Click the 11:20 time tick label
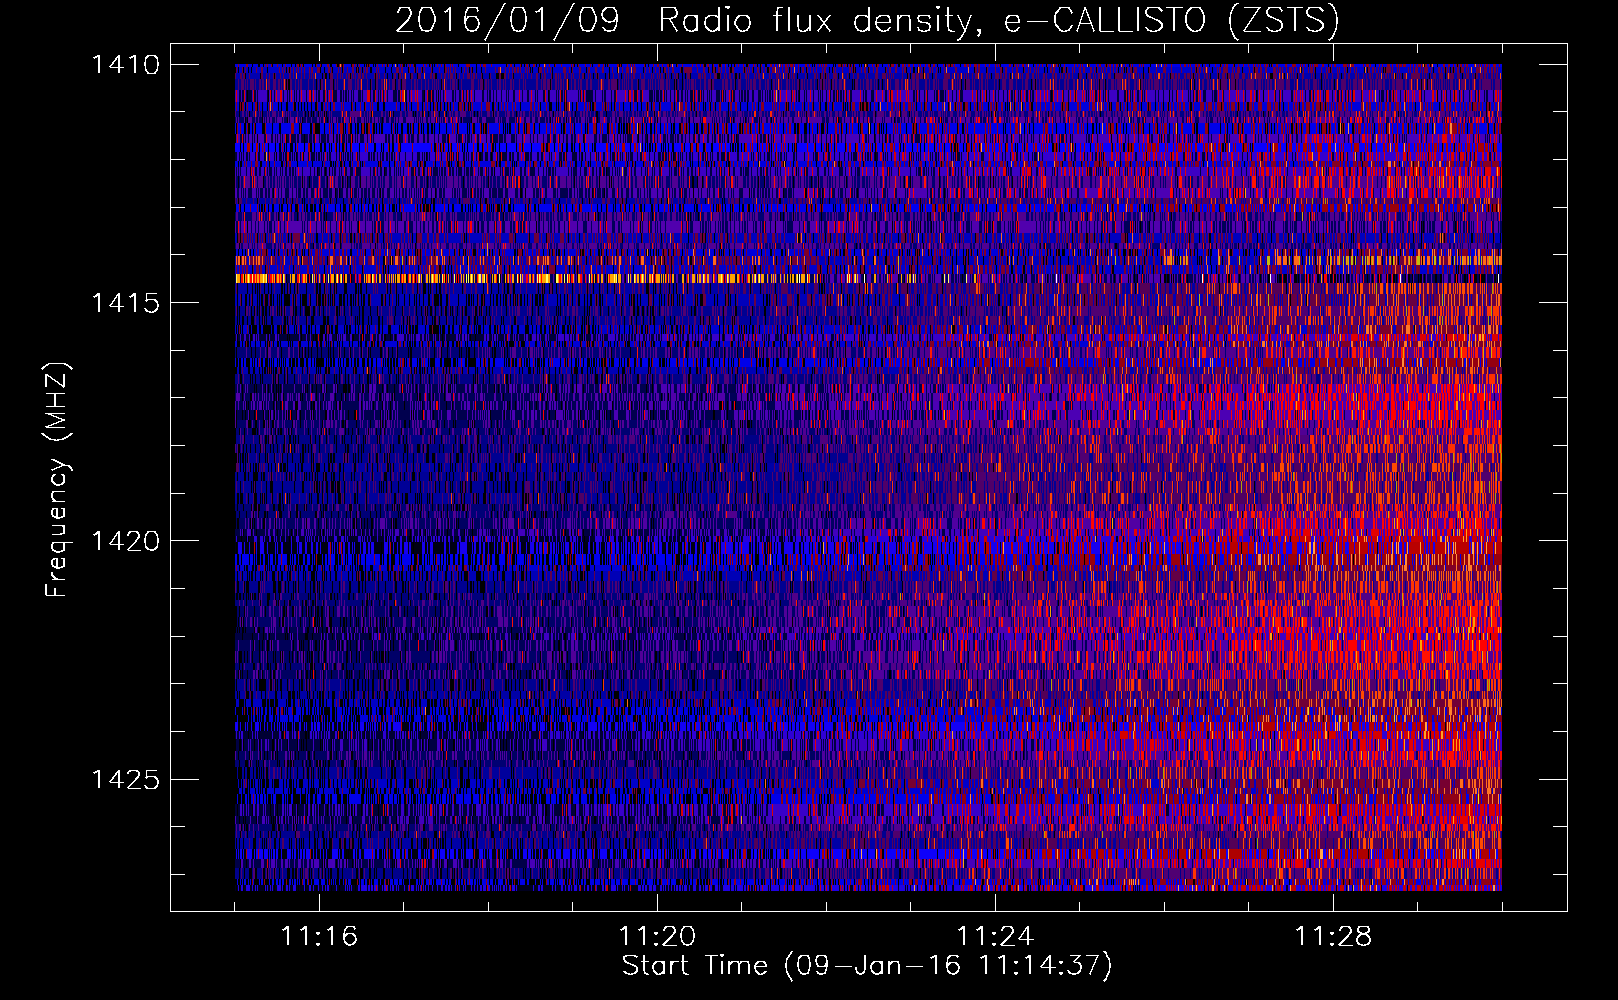 click(657, 936)
